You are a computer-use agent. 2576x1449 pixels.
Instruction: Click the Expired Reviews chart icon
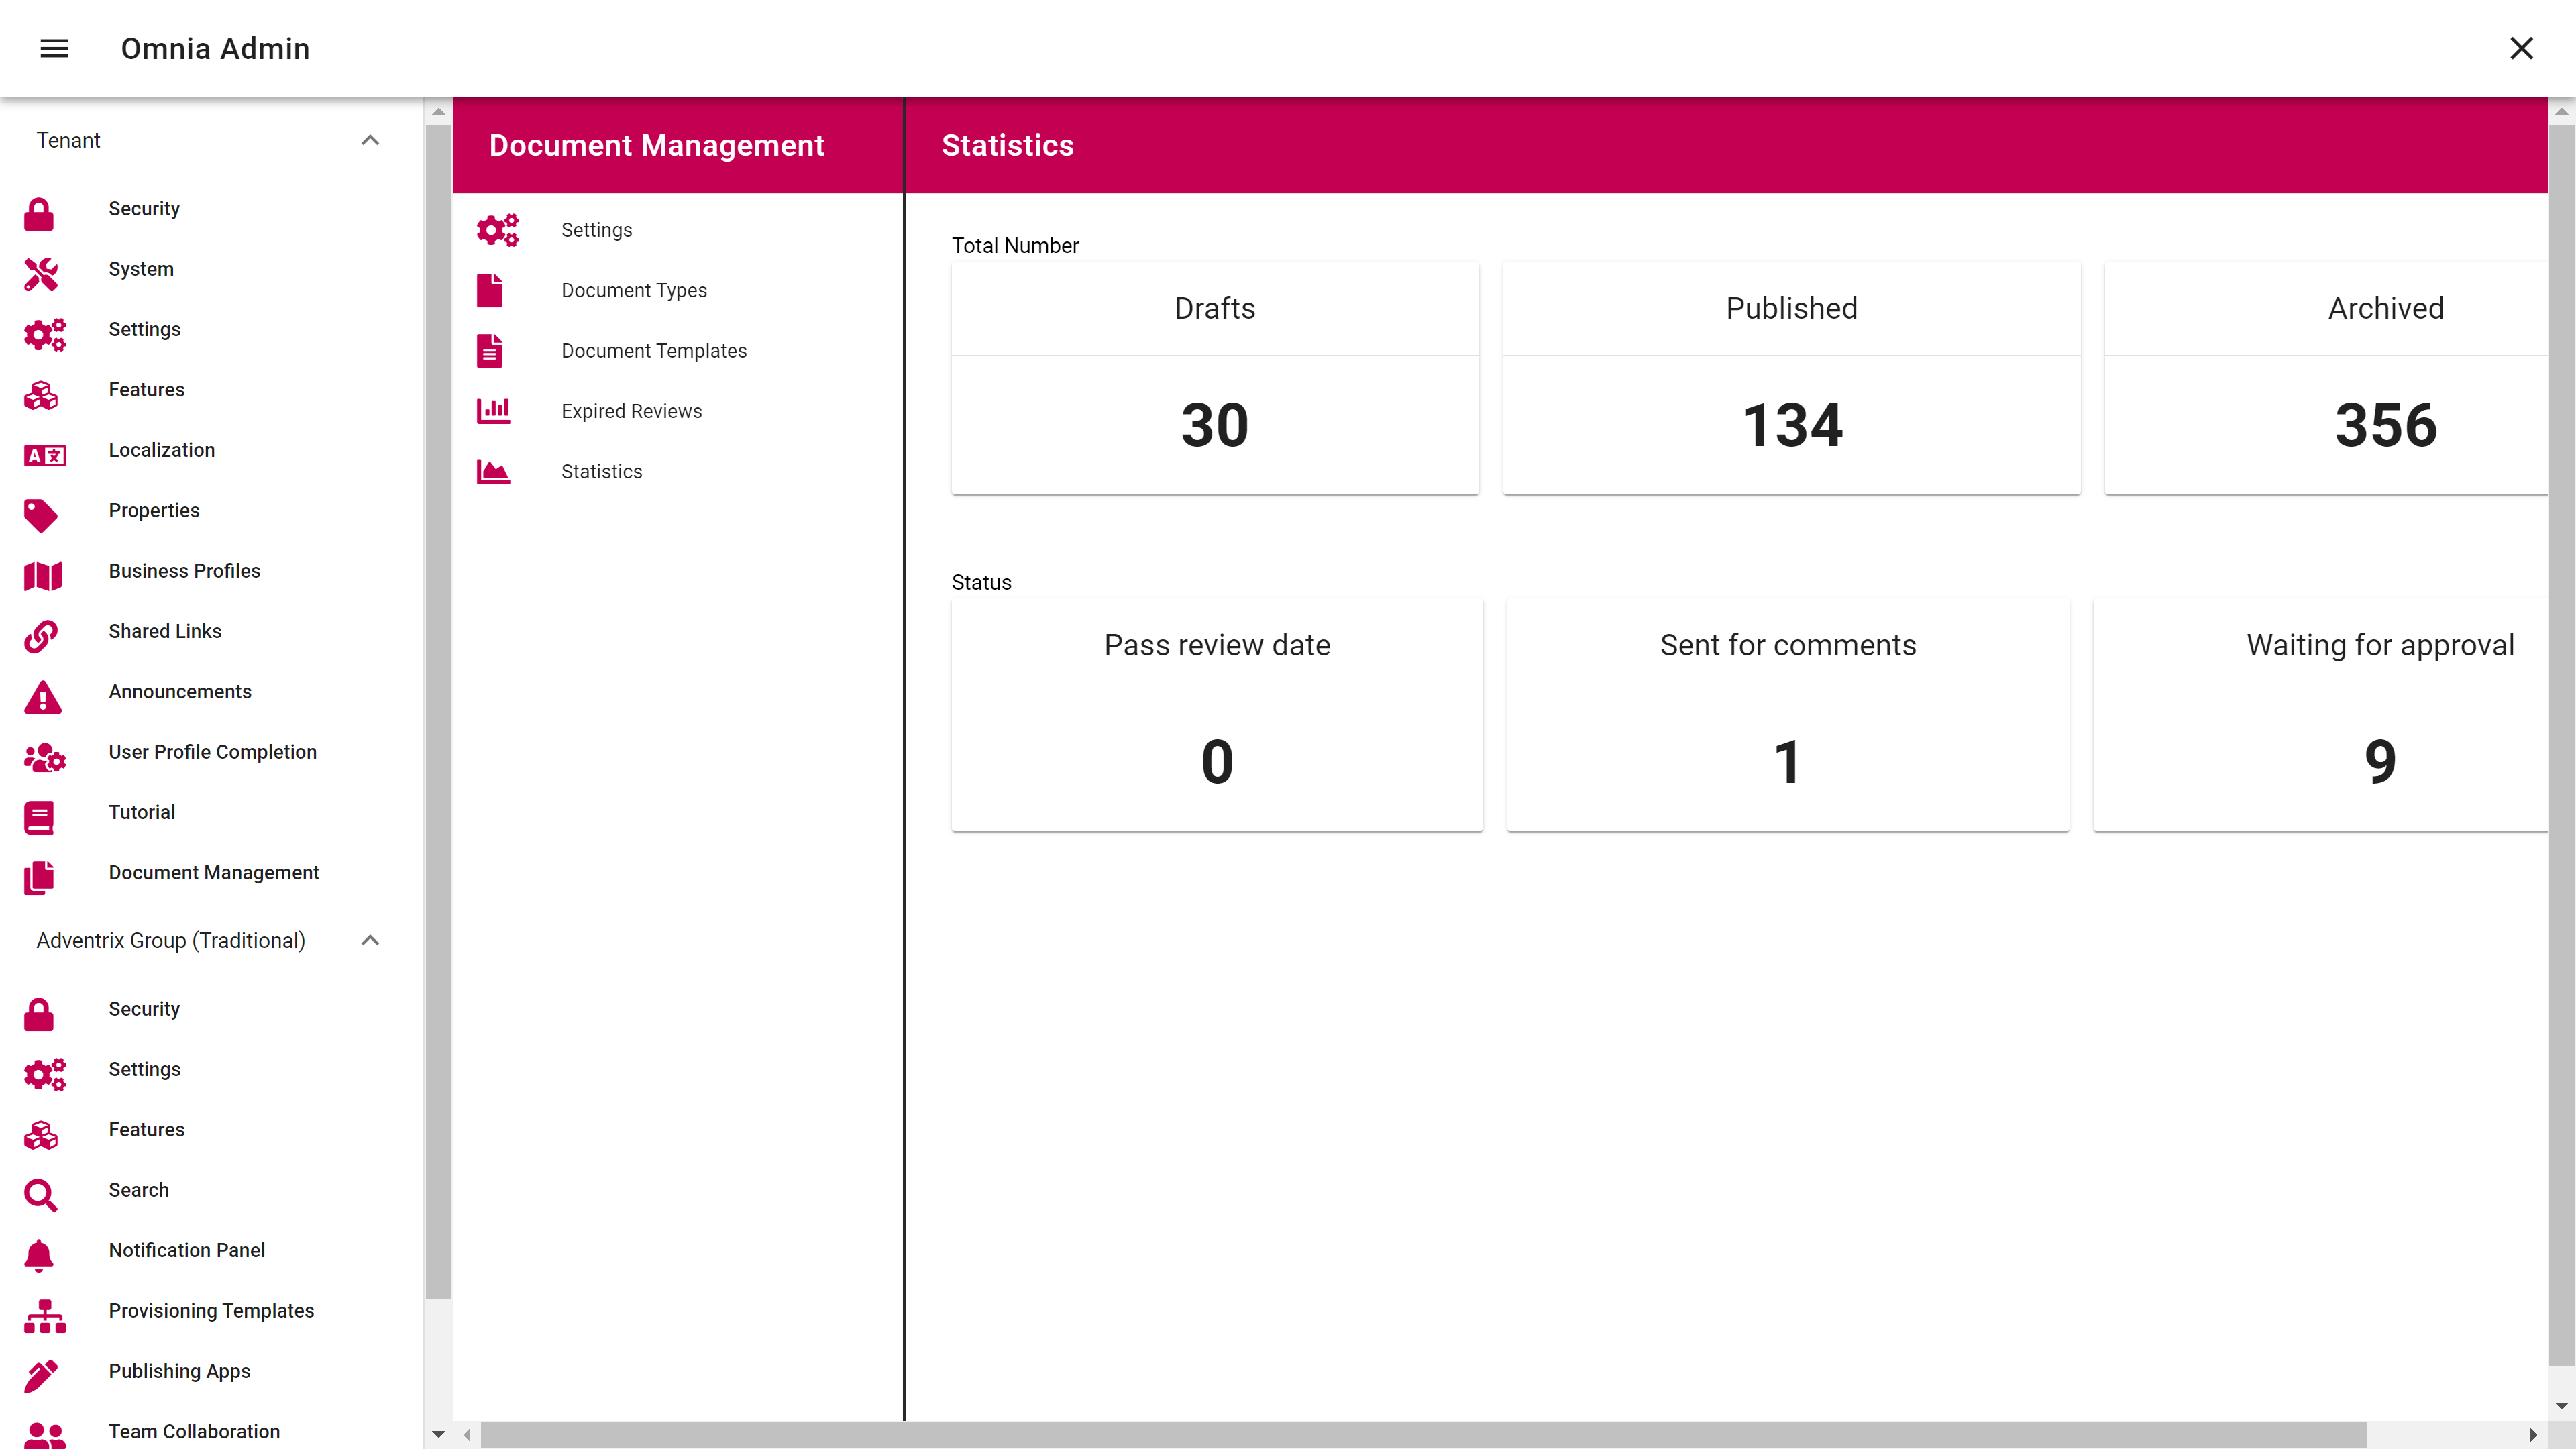click(x=494, y=411)
